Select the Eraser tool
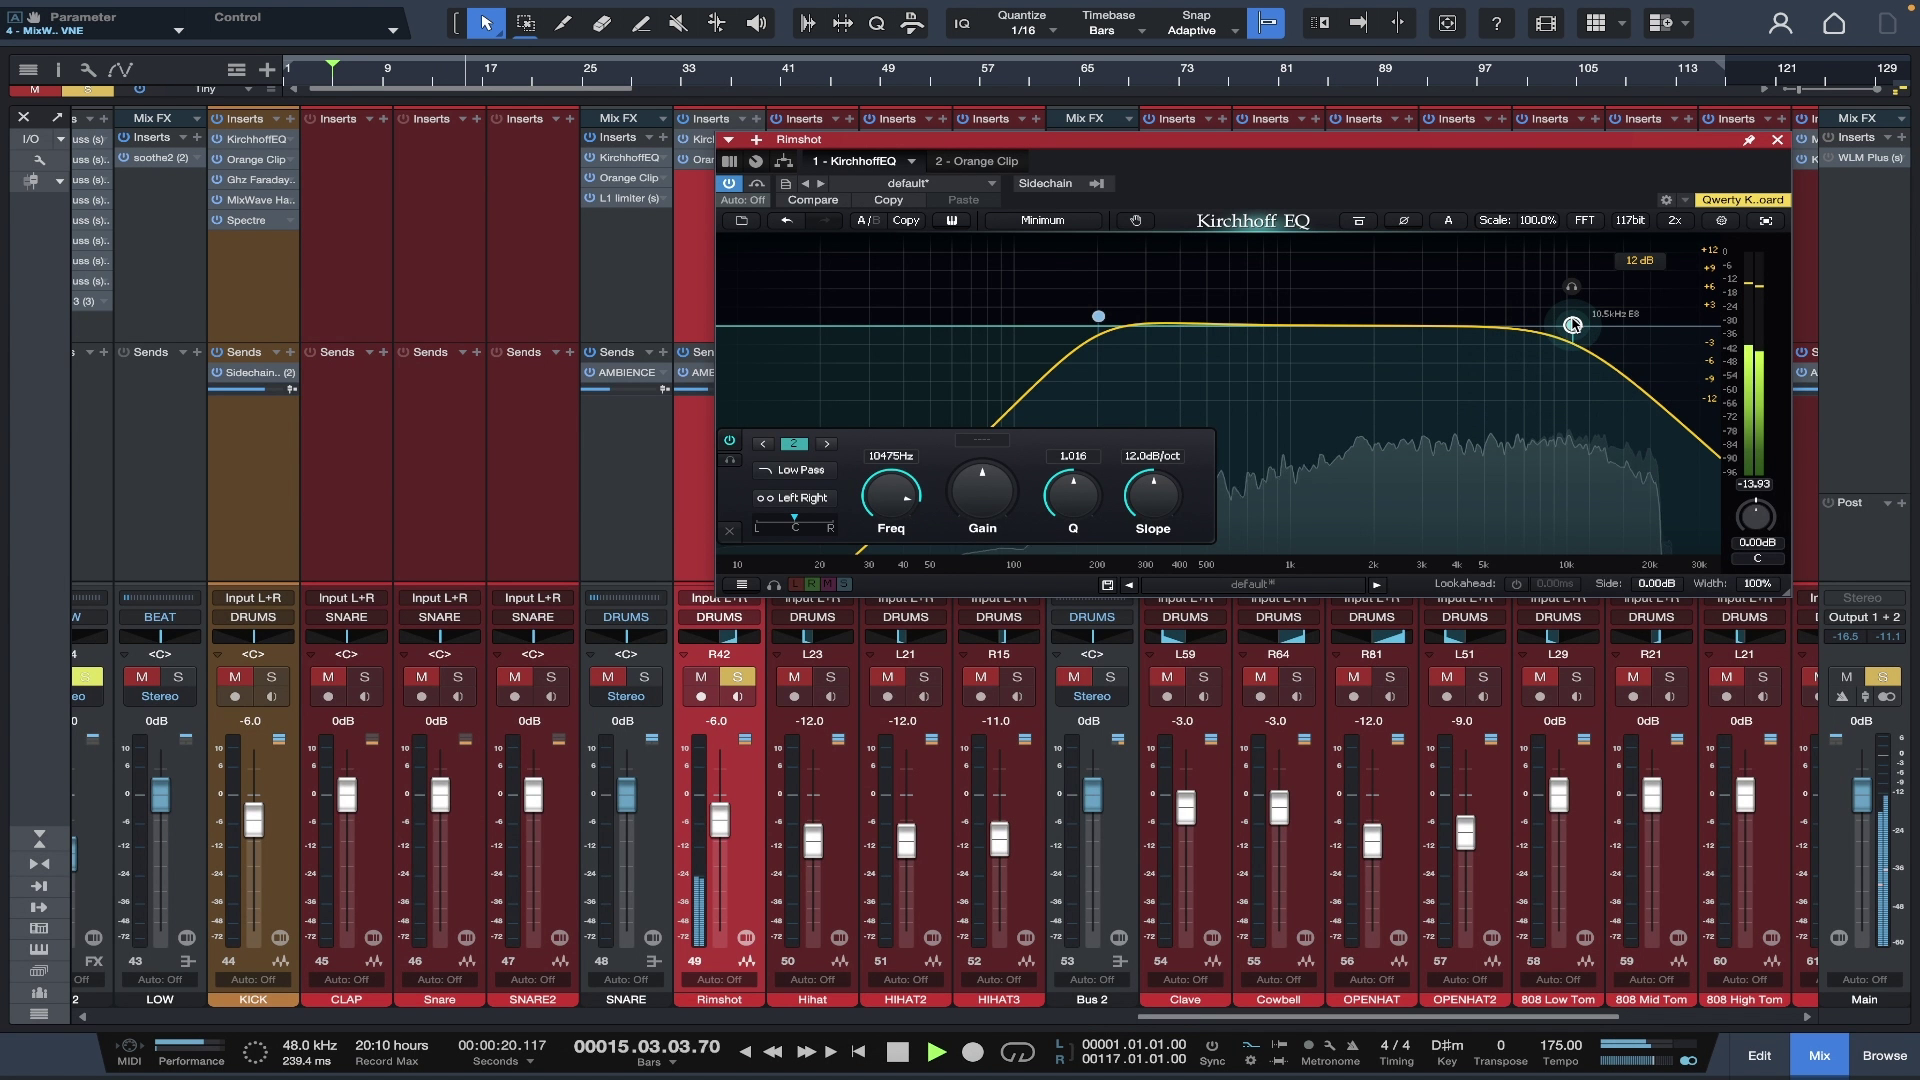Image resolution: width=1920 pixels, height=1080 pixels. tap(602, 23)
